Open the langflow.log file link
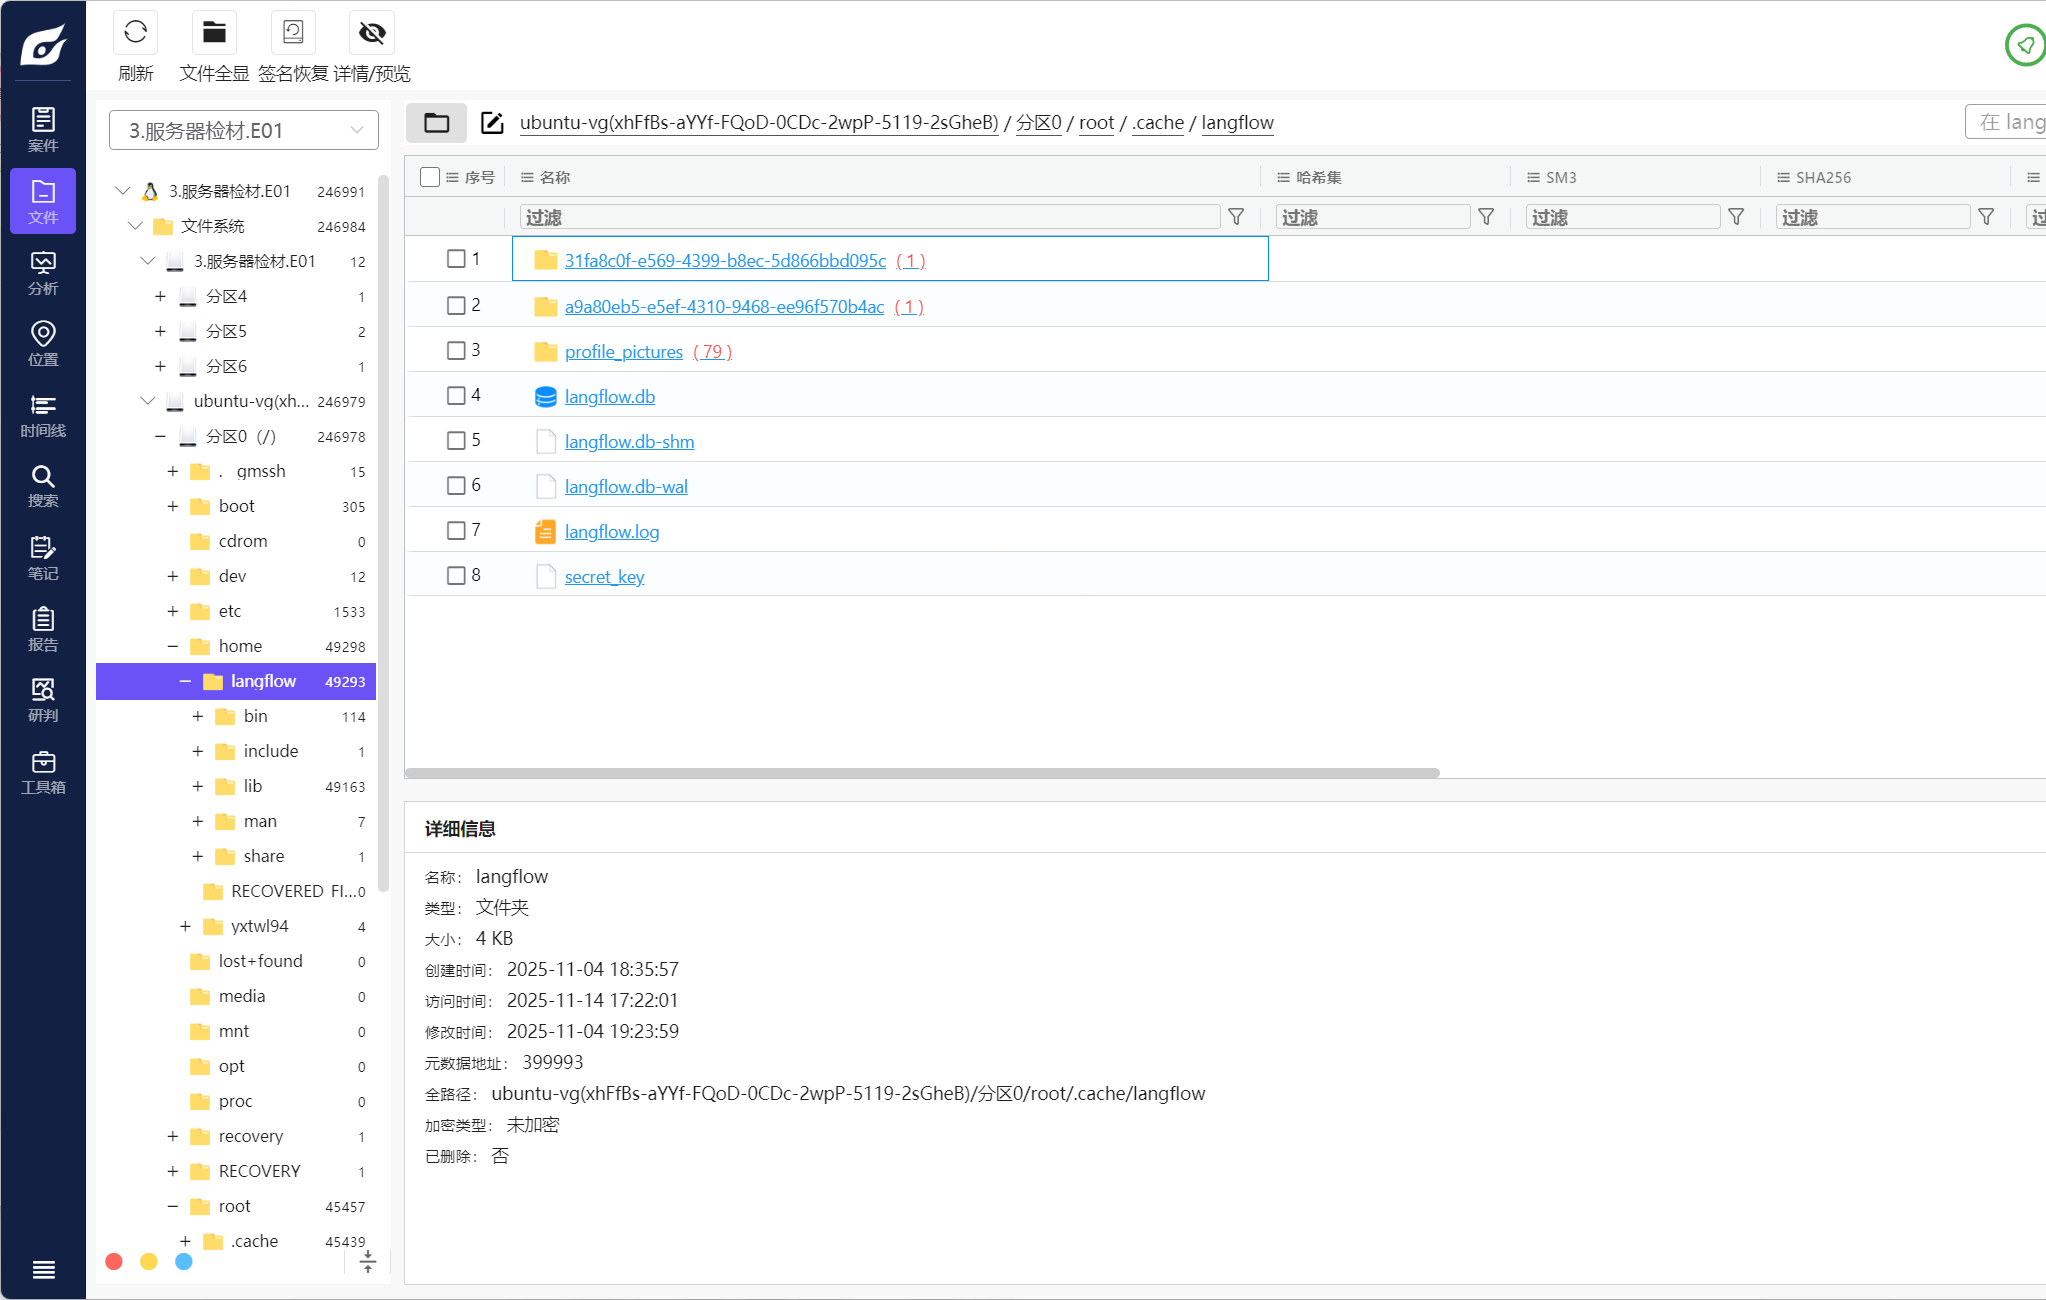The height and width of the screenshot is (1300, 2046). pos(611,532)
